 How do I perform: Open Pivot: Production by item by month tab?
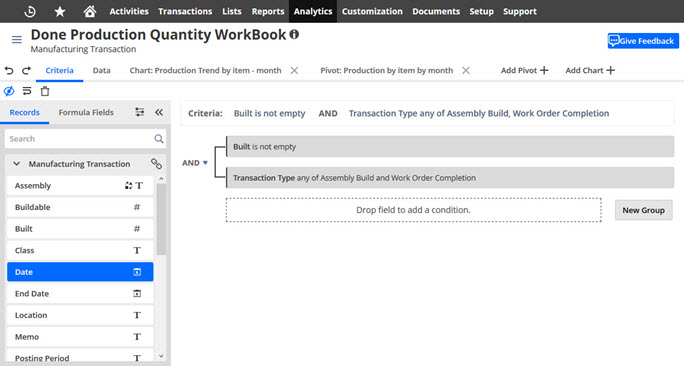[x=386, y=70]
